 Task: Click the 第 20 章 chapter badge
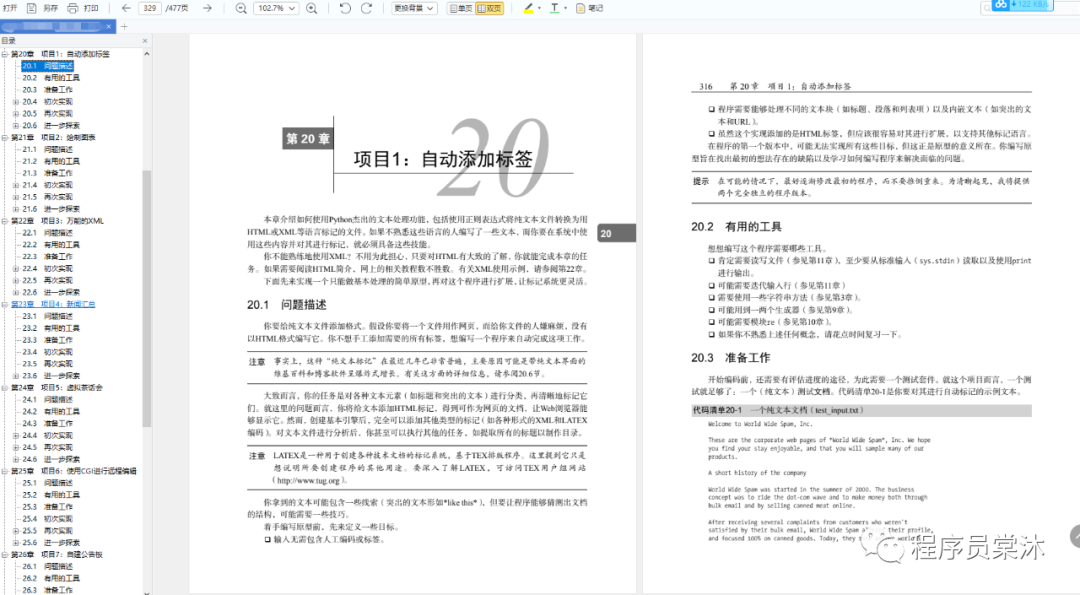pyautogui.click(x=308, y=138)
